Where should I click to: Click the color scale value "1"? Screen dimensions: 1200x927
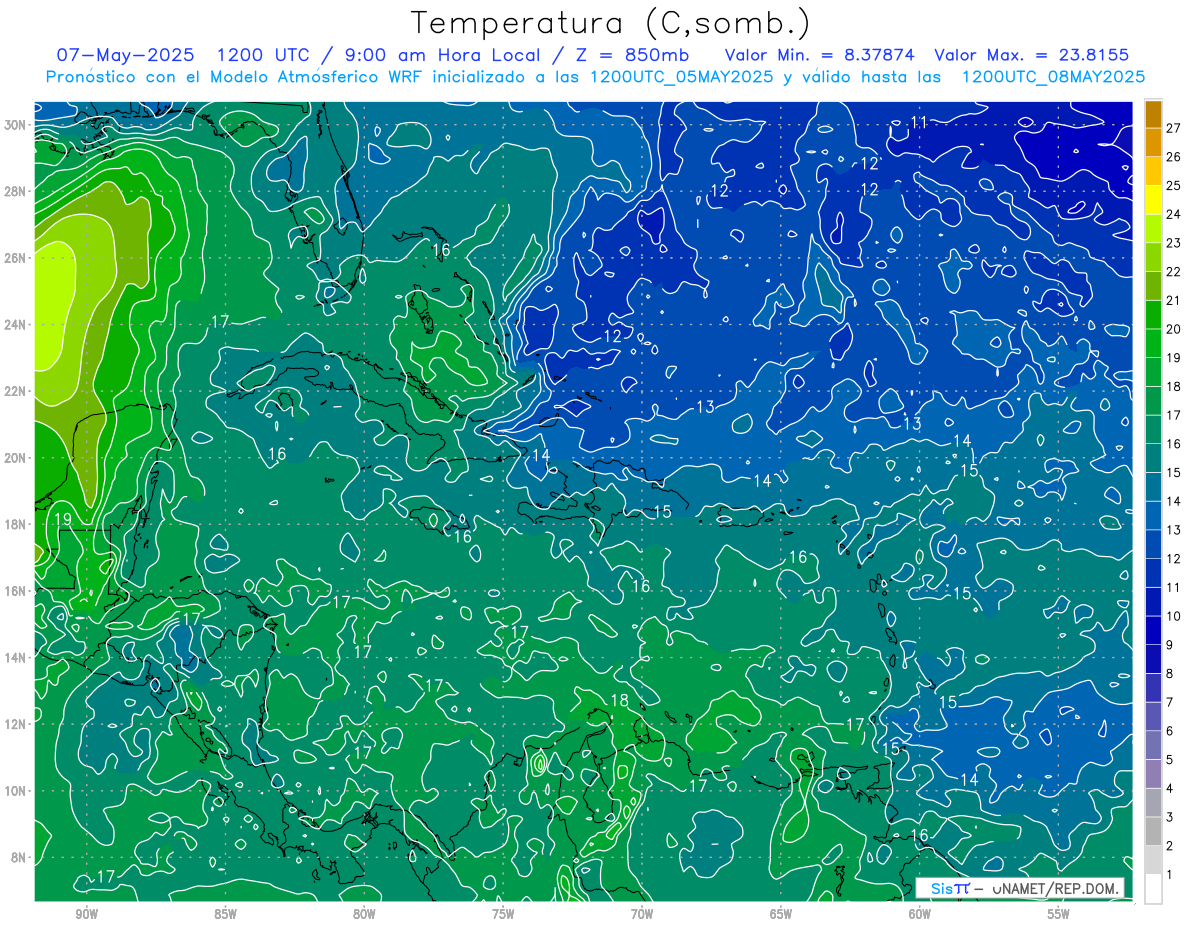(x=1170, y=875)
